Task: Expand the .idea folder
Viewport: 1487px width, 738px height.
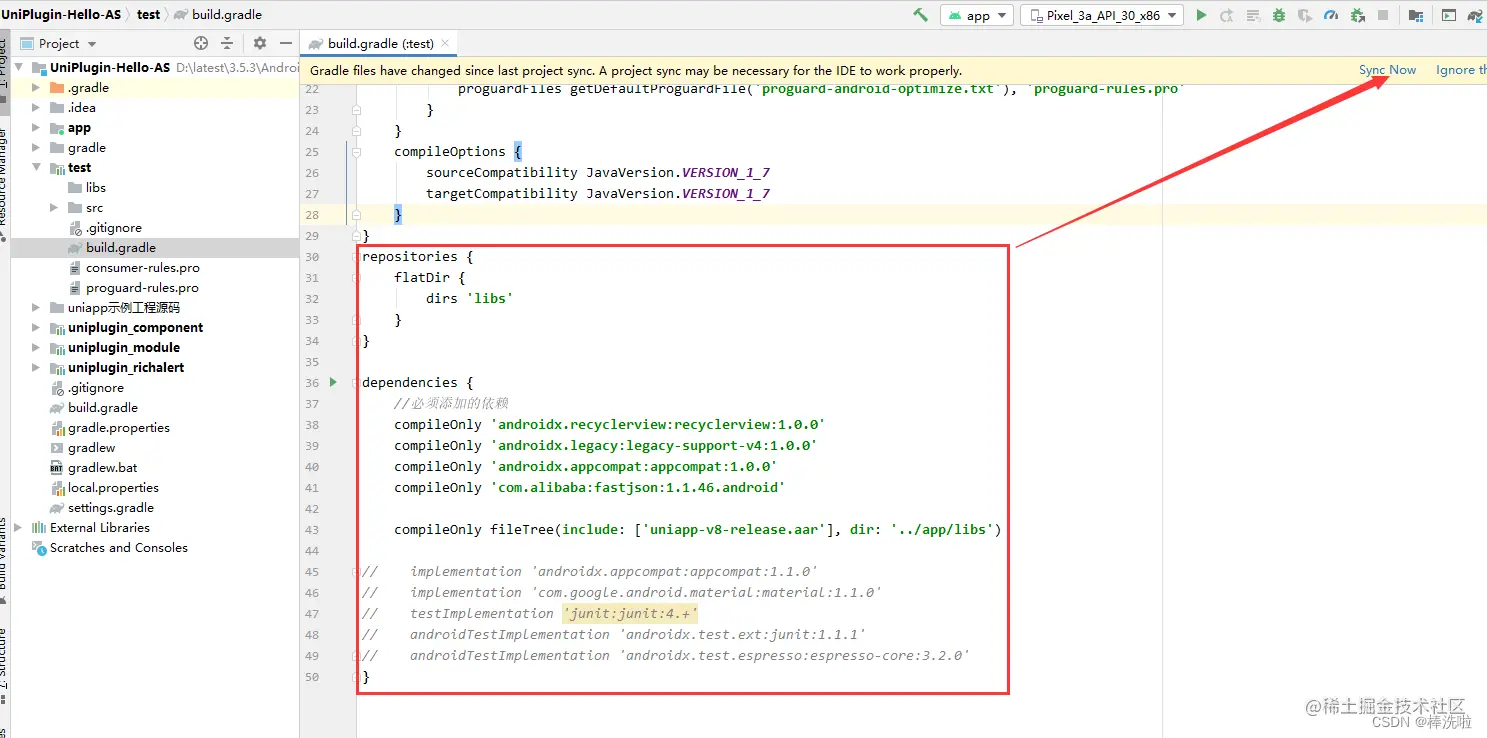Action: point(36,108)
